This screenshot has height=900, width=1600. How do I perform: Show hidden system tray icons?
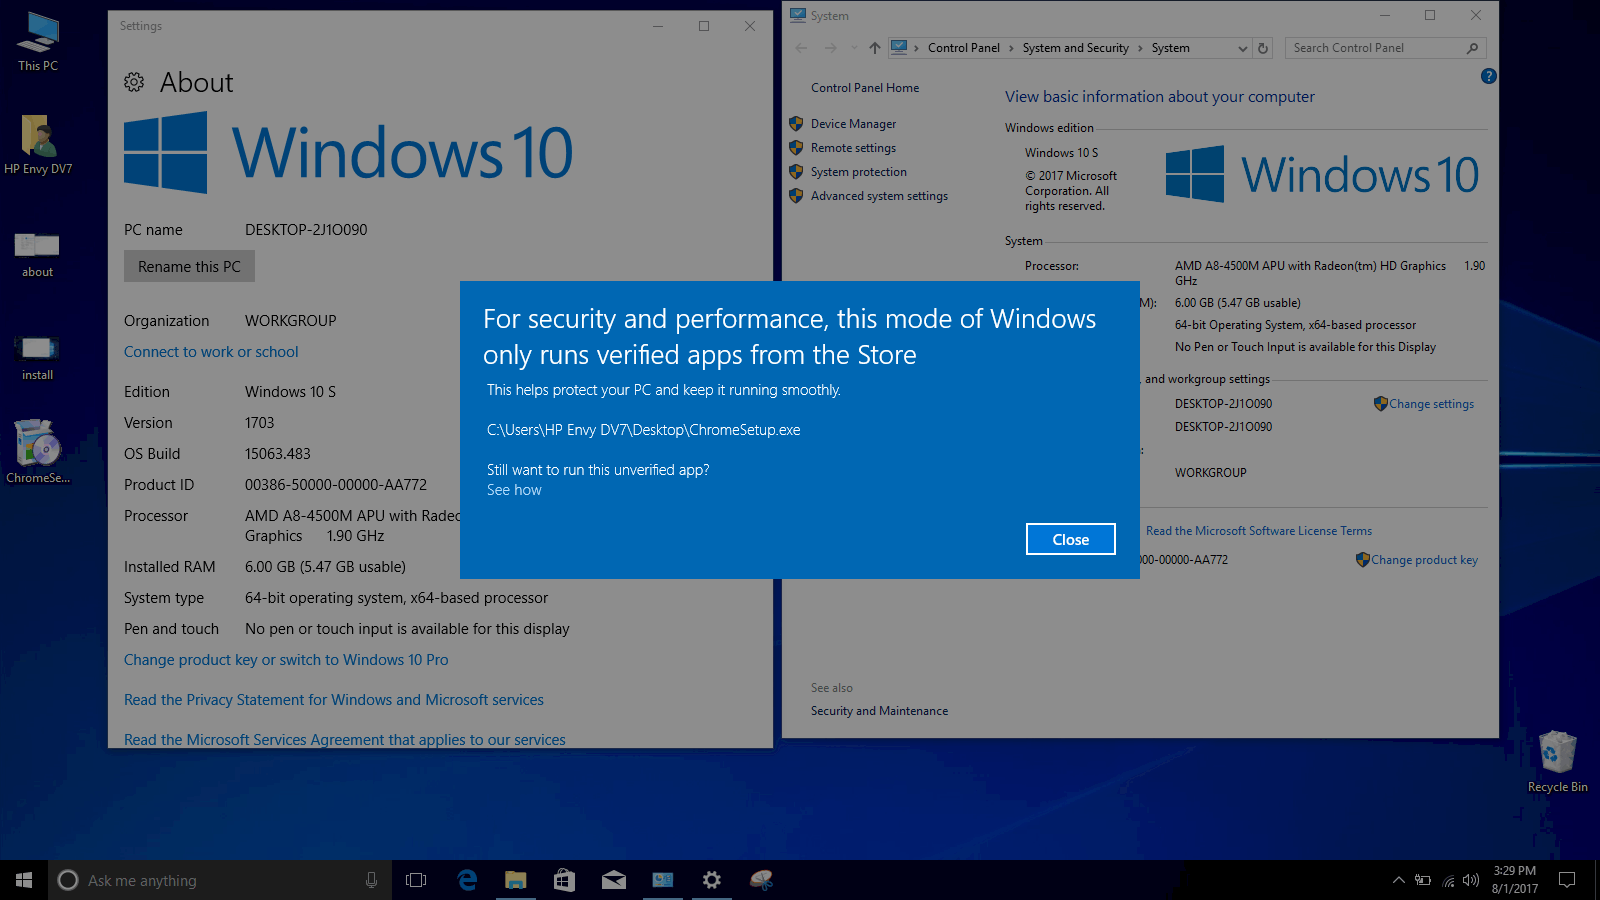click(1398, 880)
